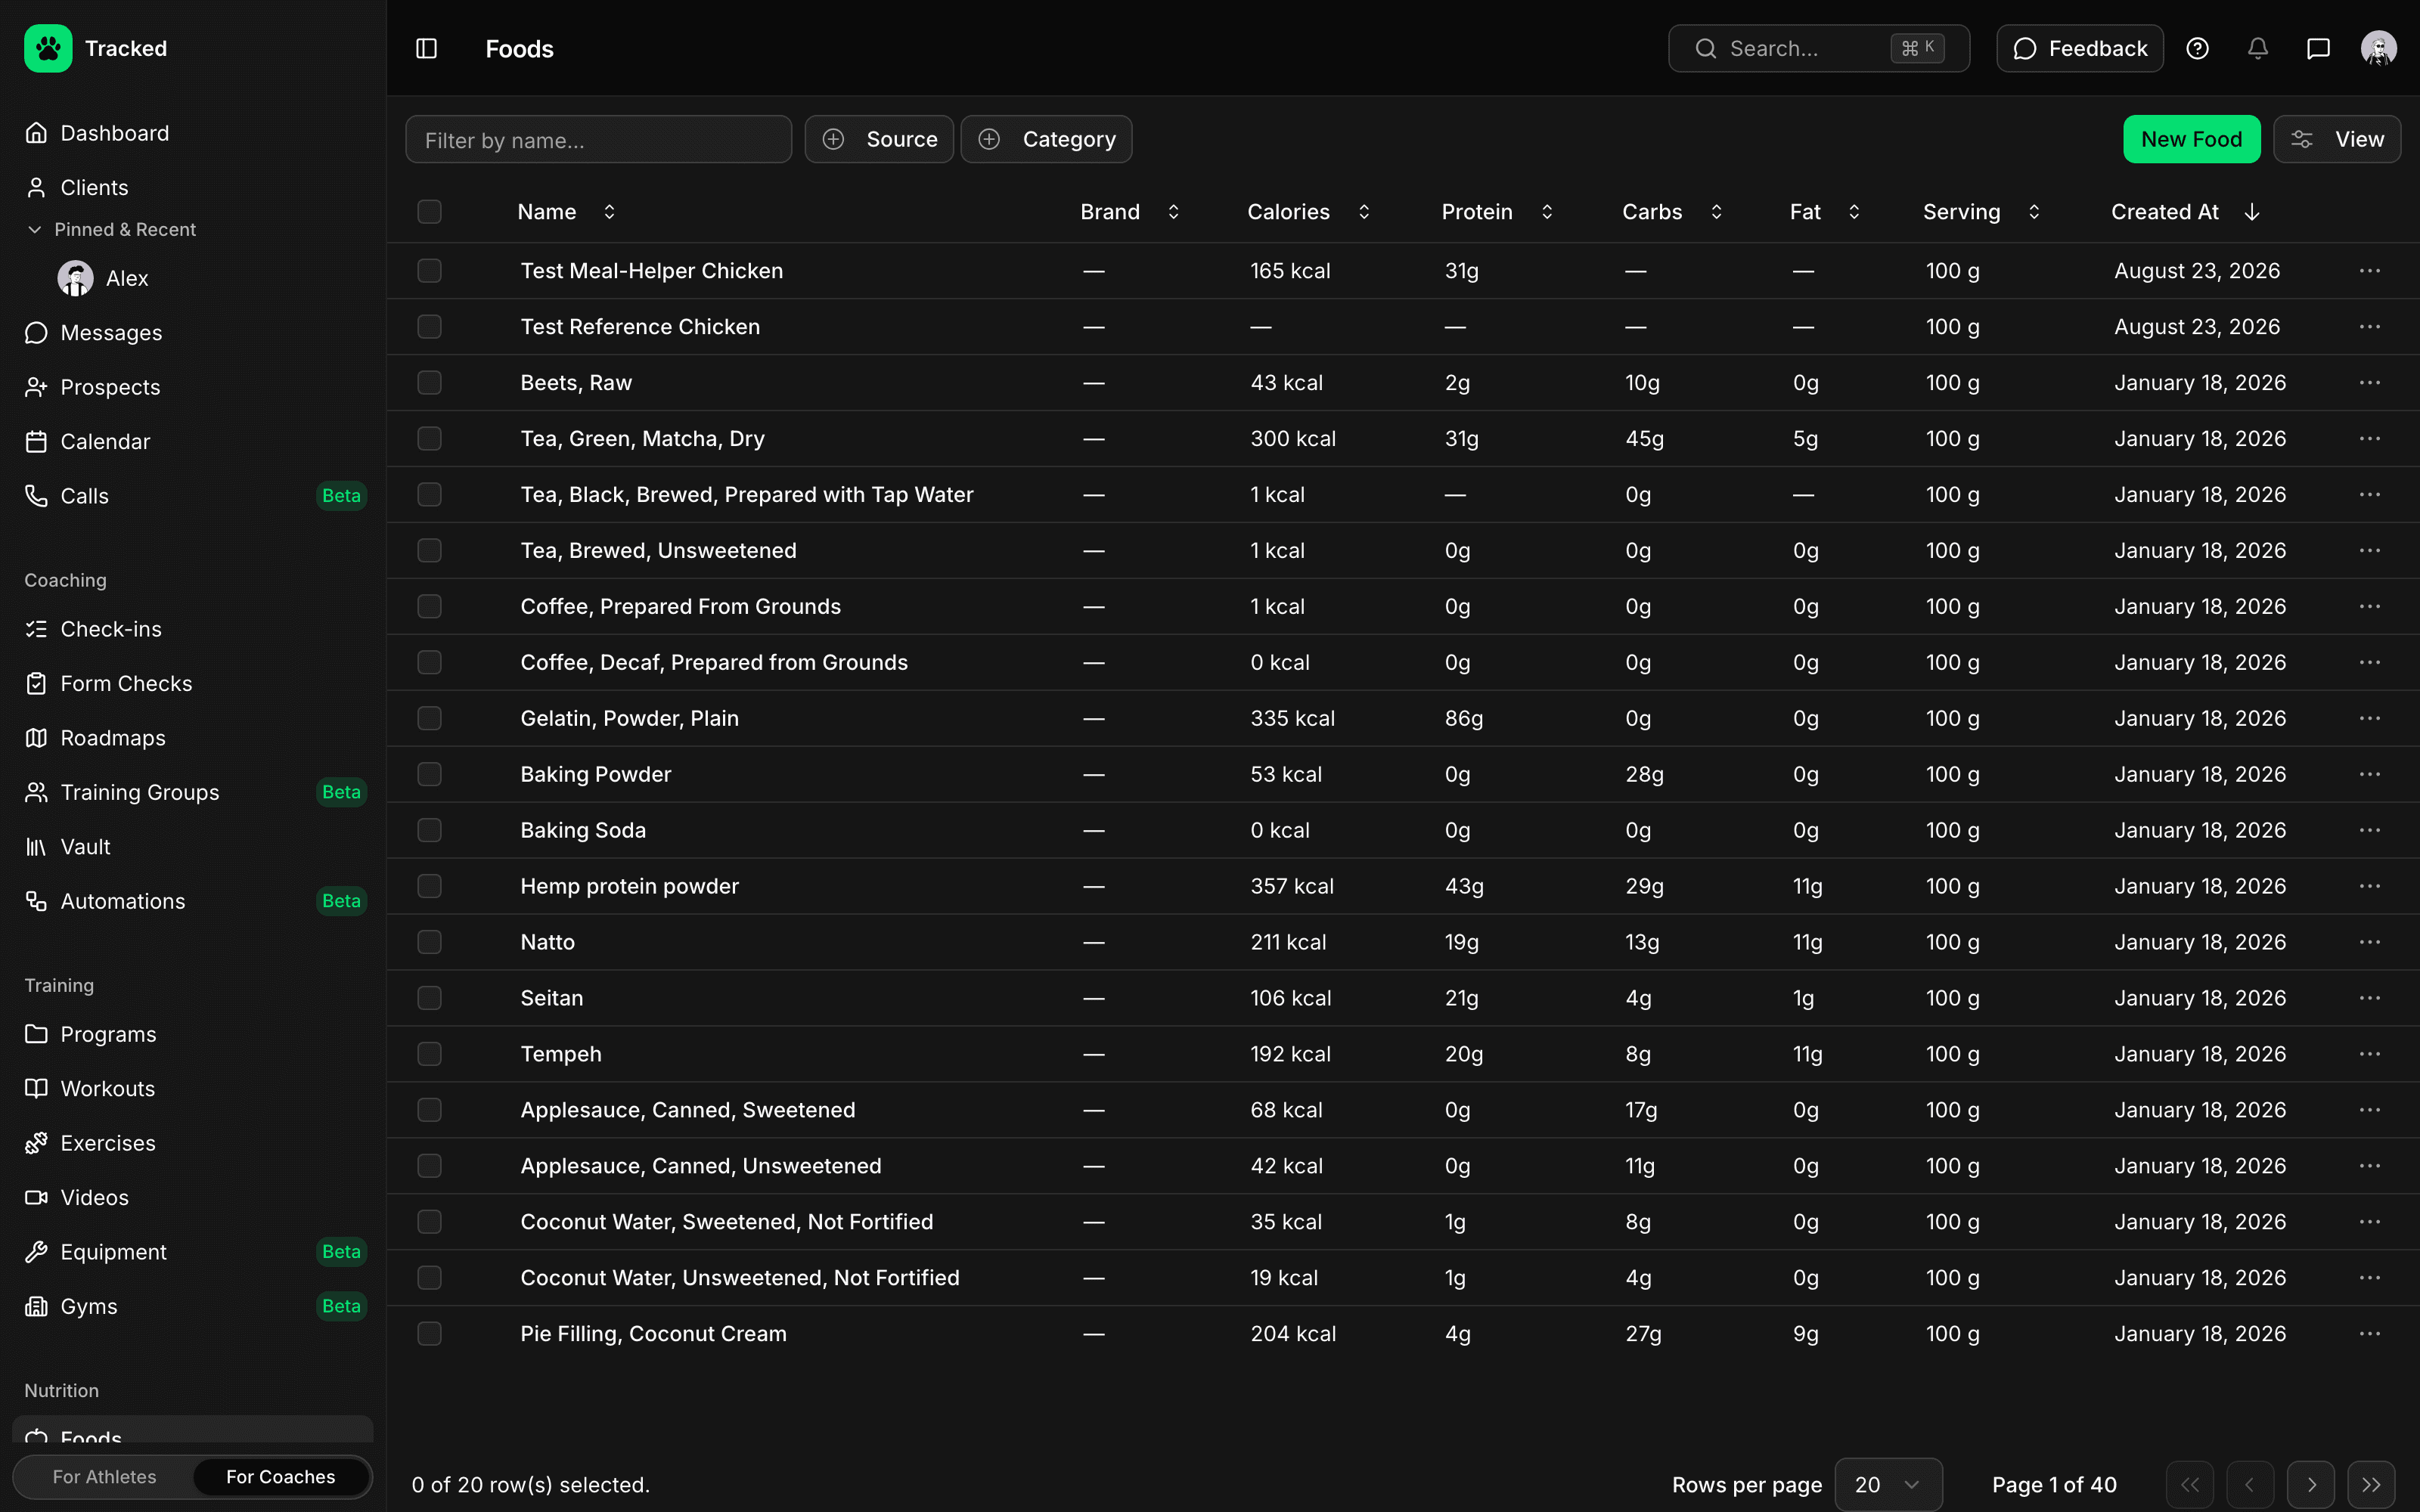Screen dimensions: 2420x1512
Task: Jump to last page arrow
Action: point(2371,1484)
